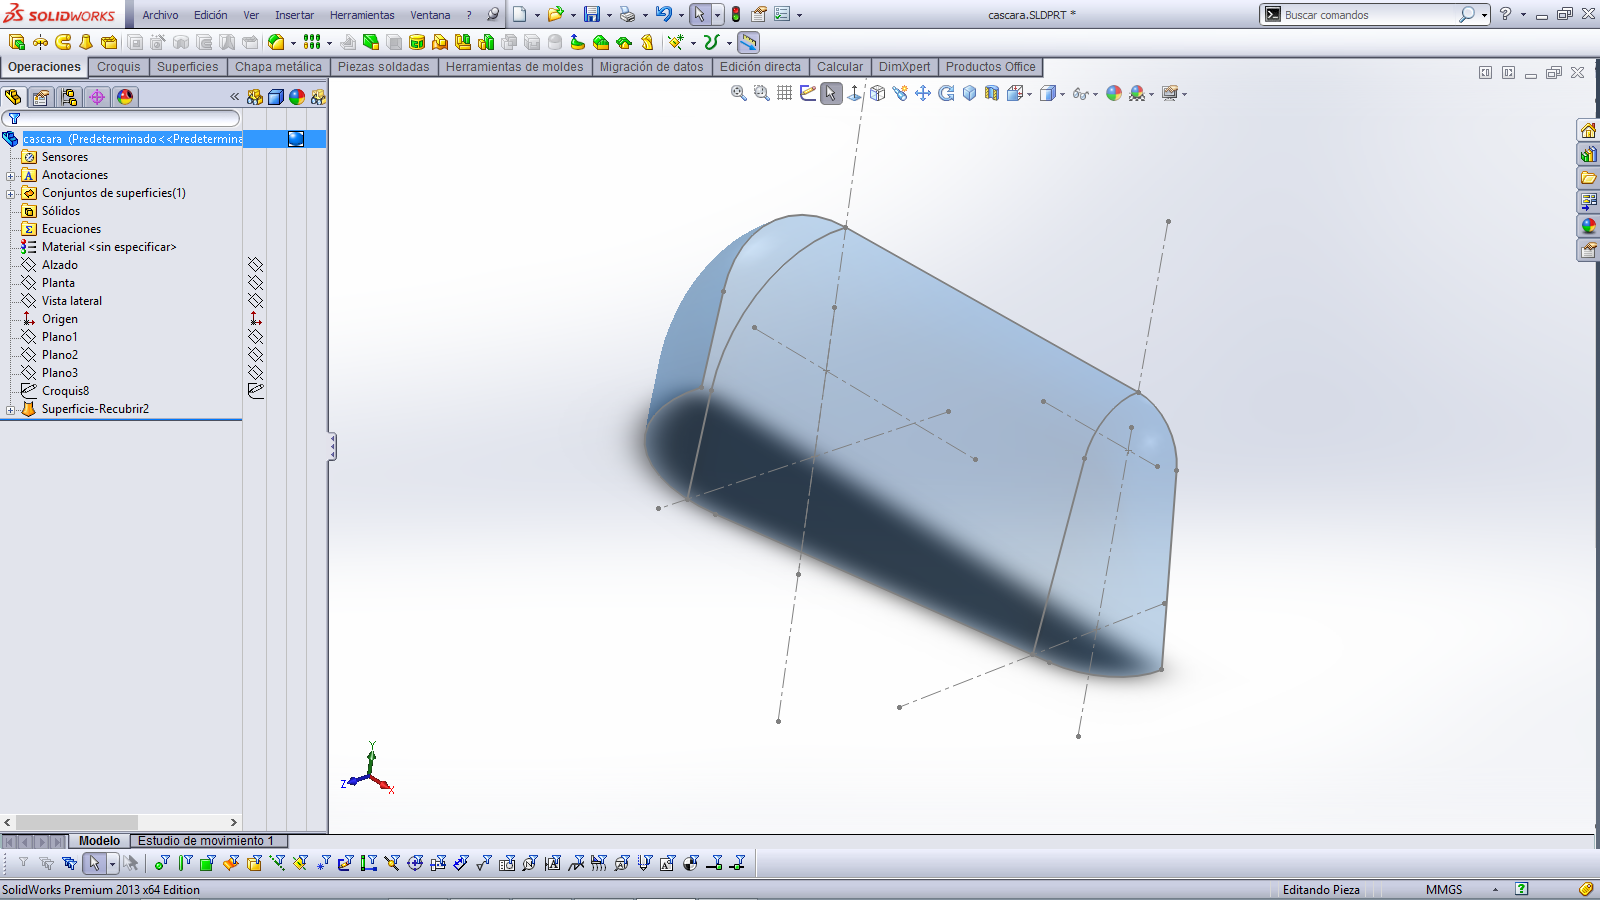Open the search commands dropdown arrow
The height and width of the screenshot is (900, 1600).
(1484, 15)
